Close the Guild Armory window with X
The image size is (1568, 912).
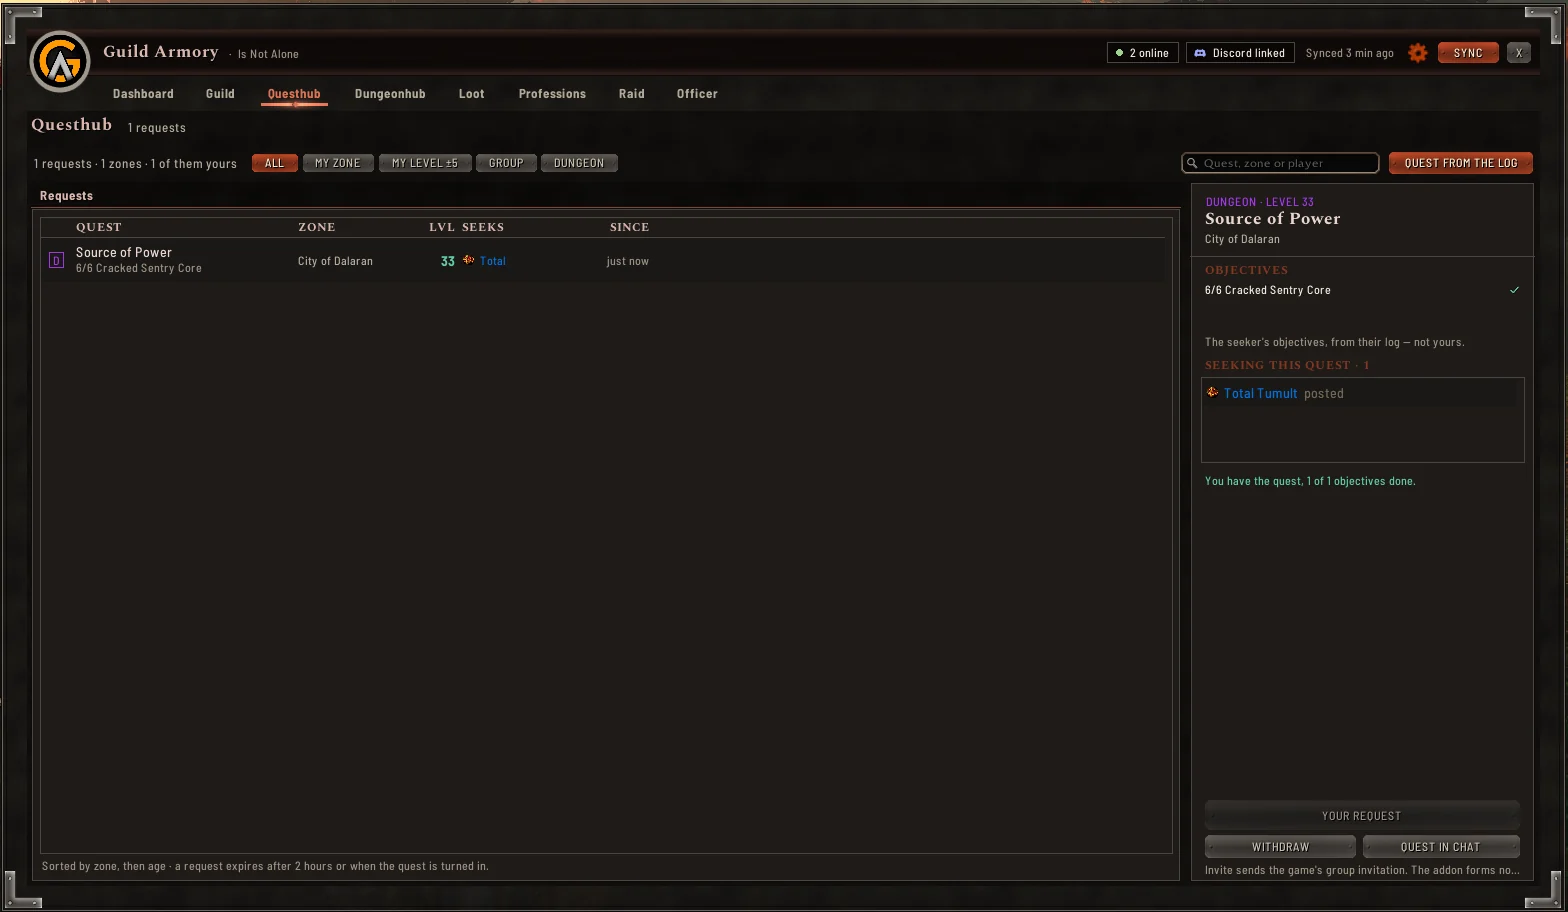pos(1519,53)
